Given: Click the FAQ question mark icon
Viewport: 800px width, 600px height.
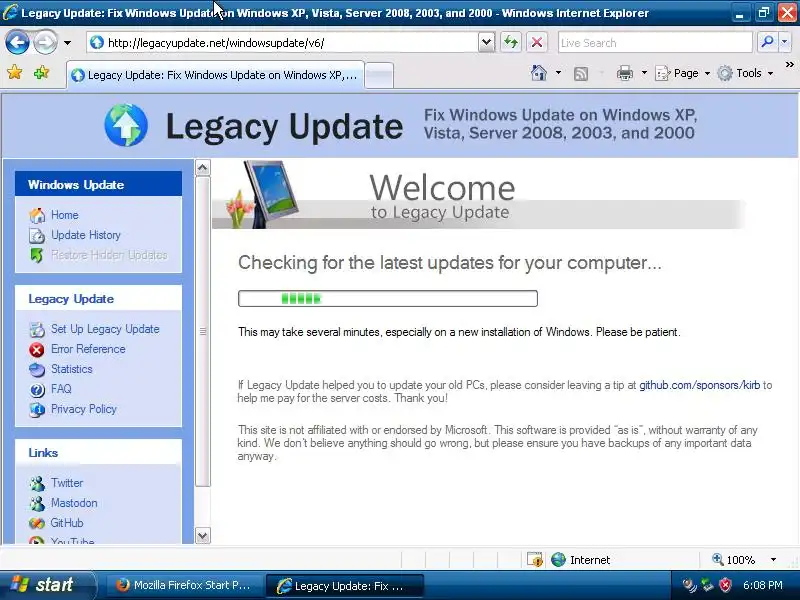Looking at the screenshot, I should pos(37,390).
